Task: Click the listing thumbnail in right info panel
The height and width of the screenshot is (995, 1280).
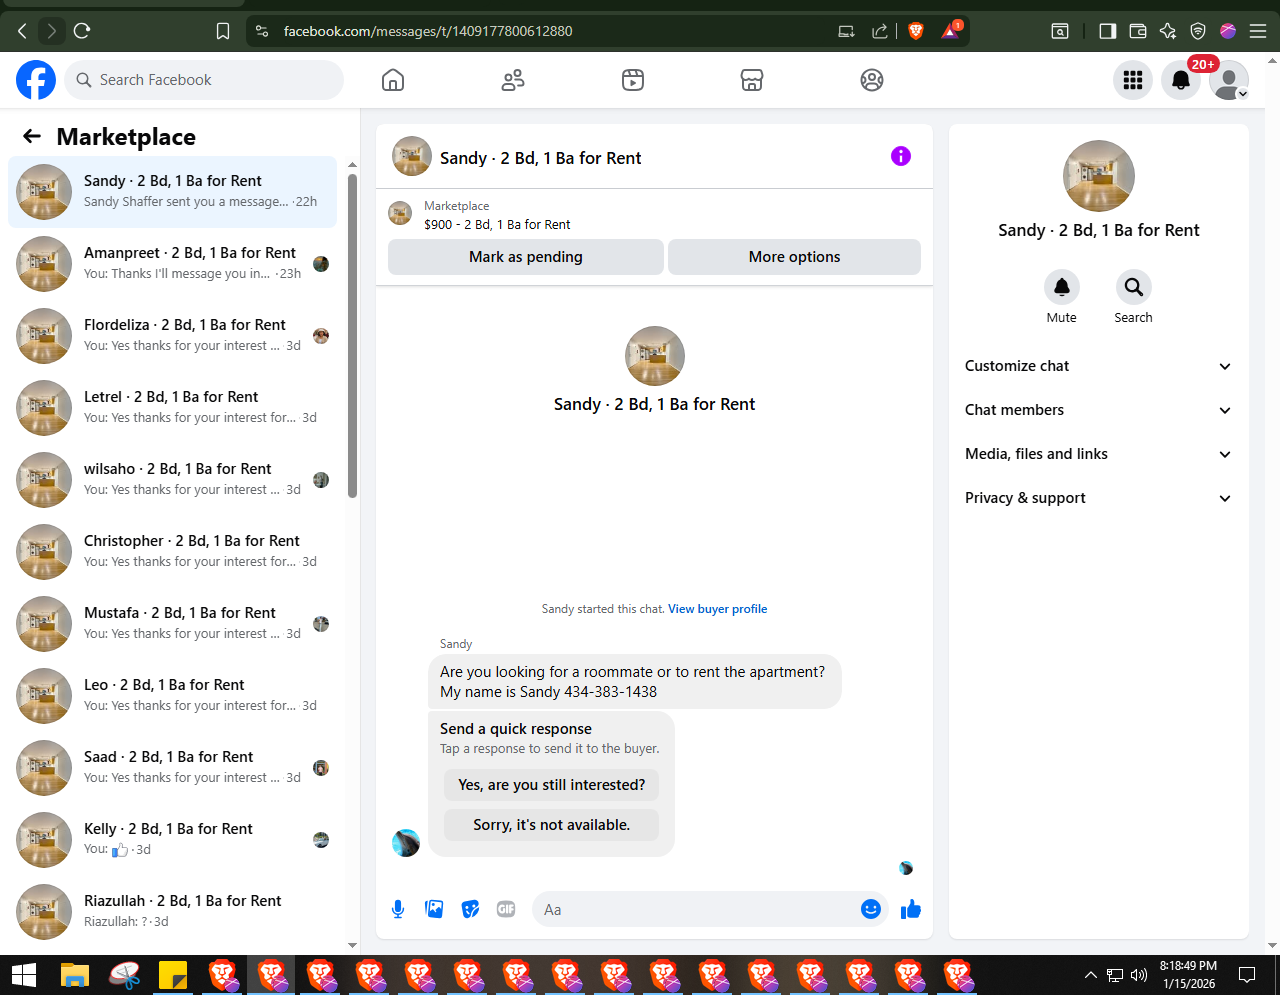Action: (x=1099, y=176)
